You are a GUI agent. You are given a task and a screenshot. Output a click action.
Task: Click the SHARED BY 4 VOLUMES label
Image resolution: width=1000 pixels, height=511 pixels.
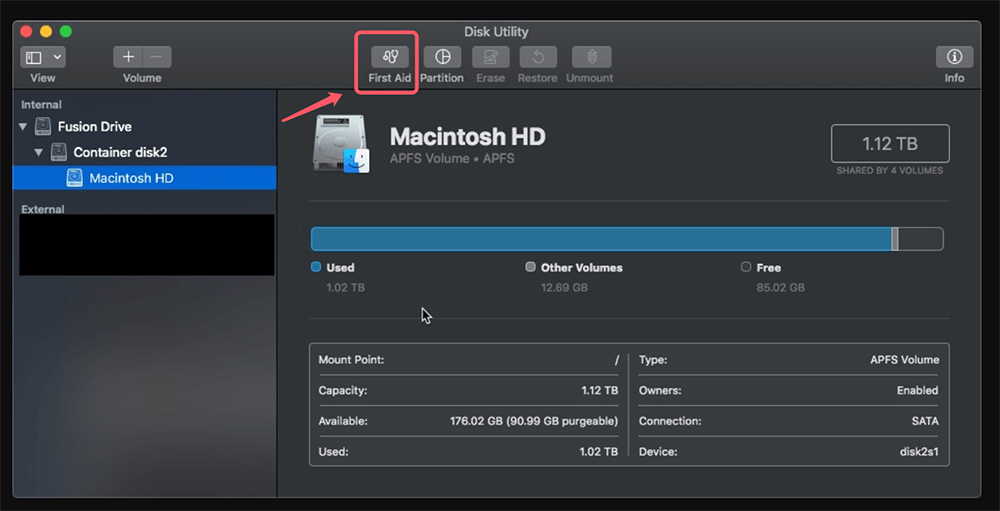click(890, 171)
